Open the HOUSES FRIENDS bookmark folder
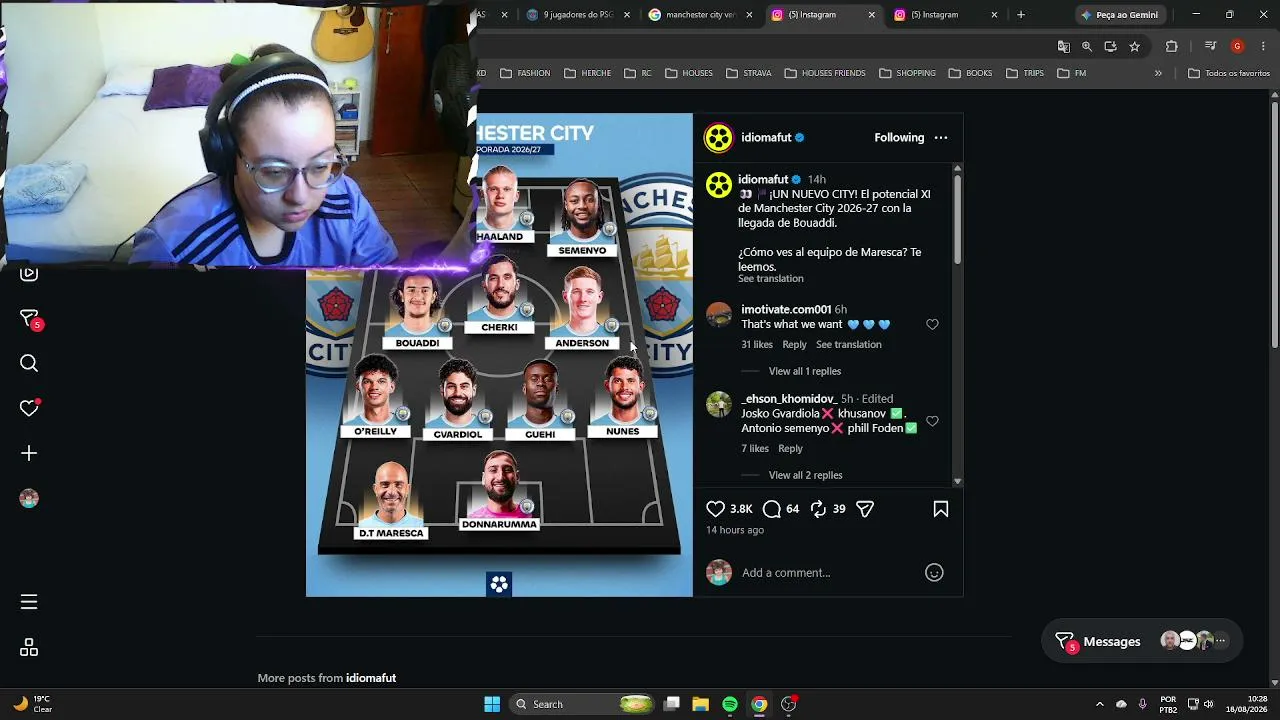The width and height of the screenshot is (1280, 720). tap(825, 73)
